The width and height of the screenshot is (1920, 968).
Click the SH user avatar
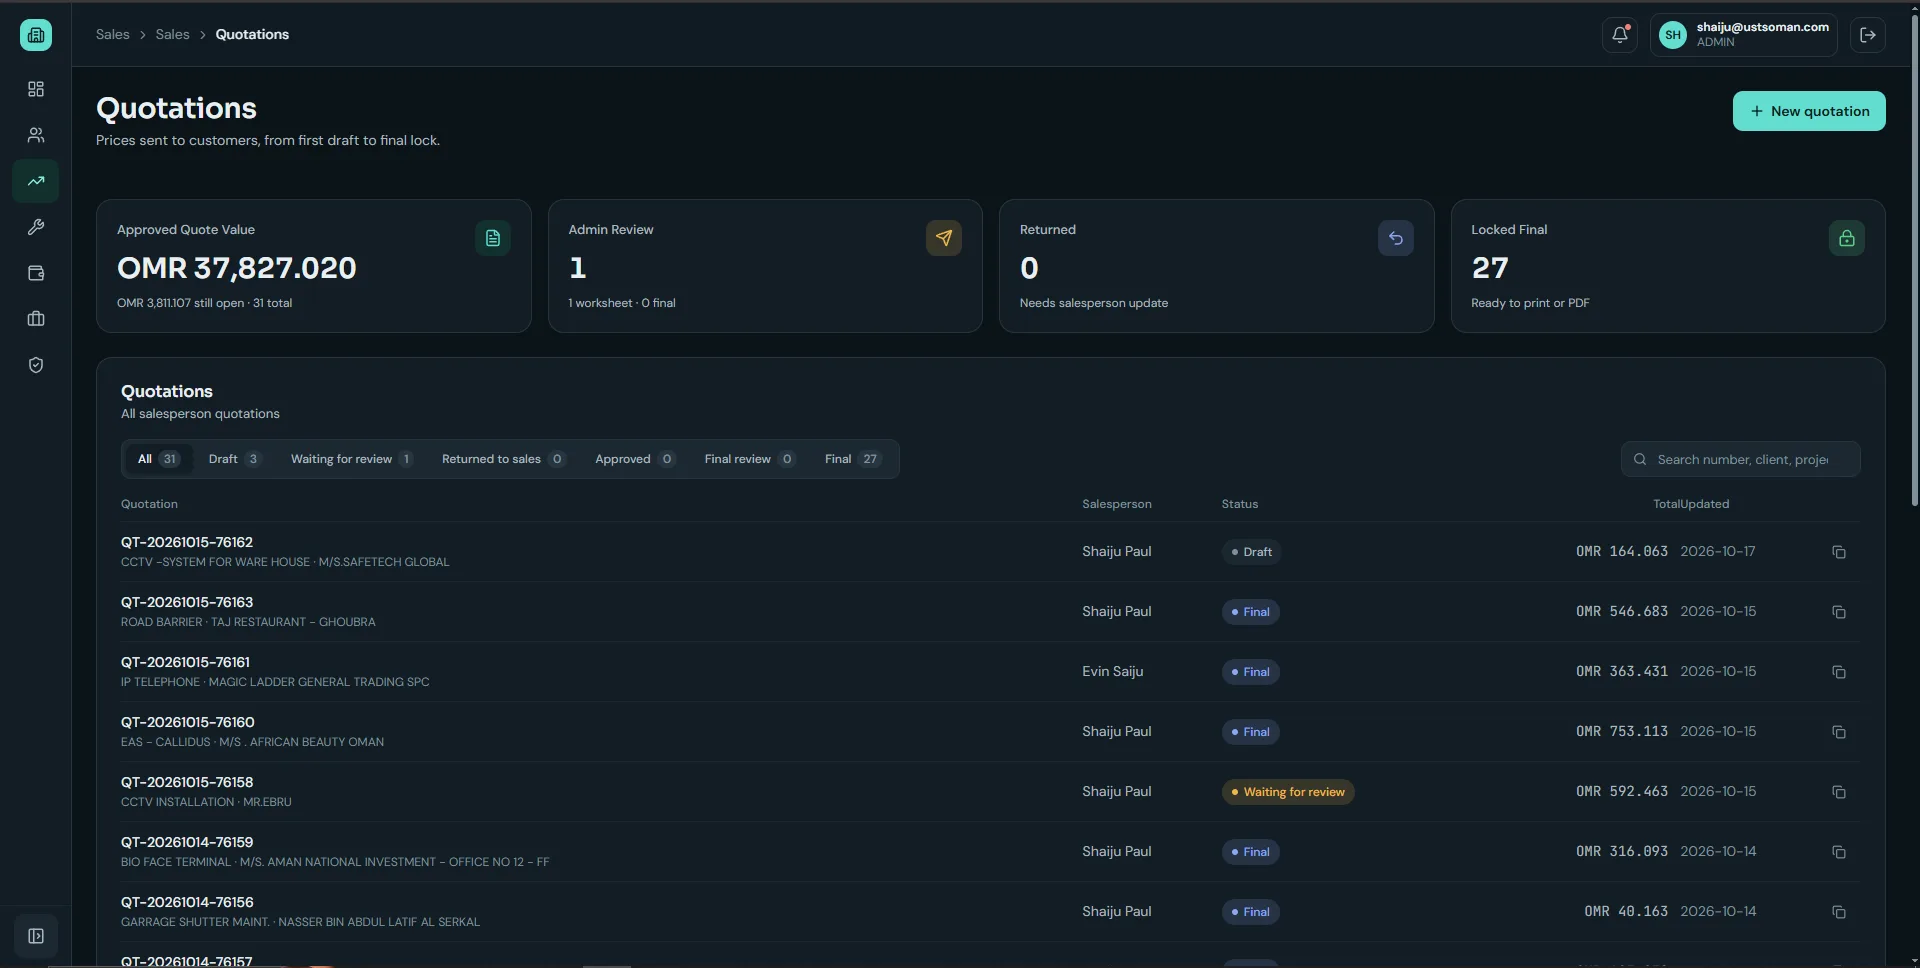pyautogui.click(x=1673, y=35)
